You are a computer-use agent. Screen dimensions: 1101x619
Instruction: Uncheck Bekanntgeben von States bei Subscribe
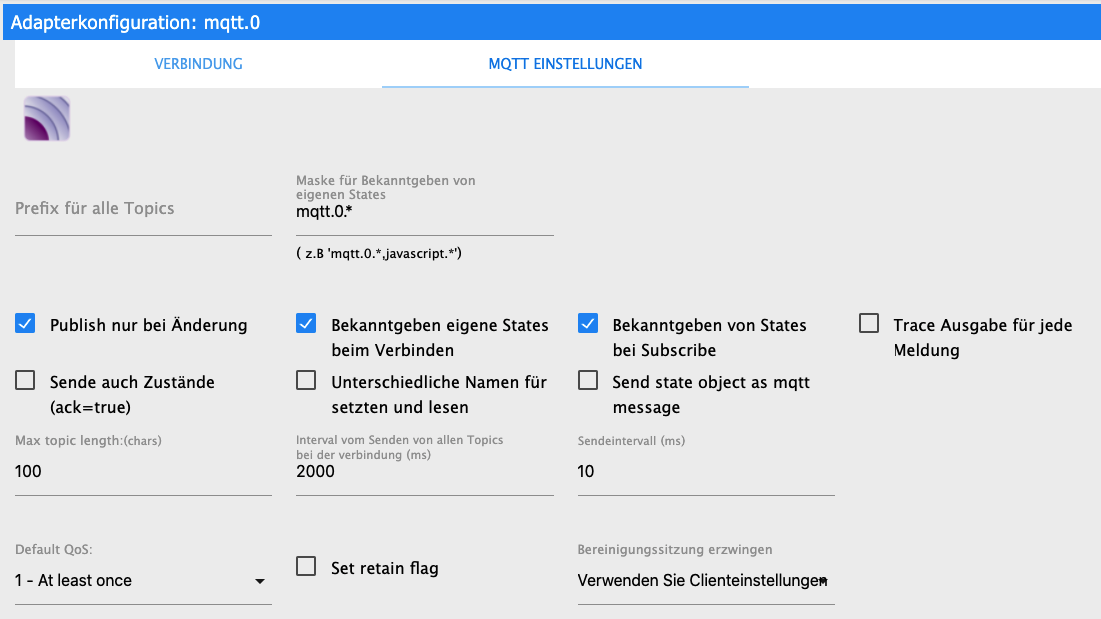coord(589,324)
